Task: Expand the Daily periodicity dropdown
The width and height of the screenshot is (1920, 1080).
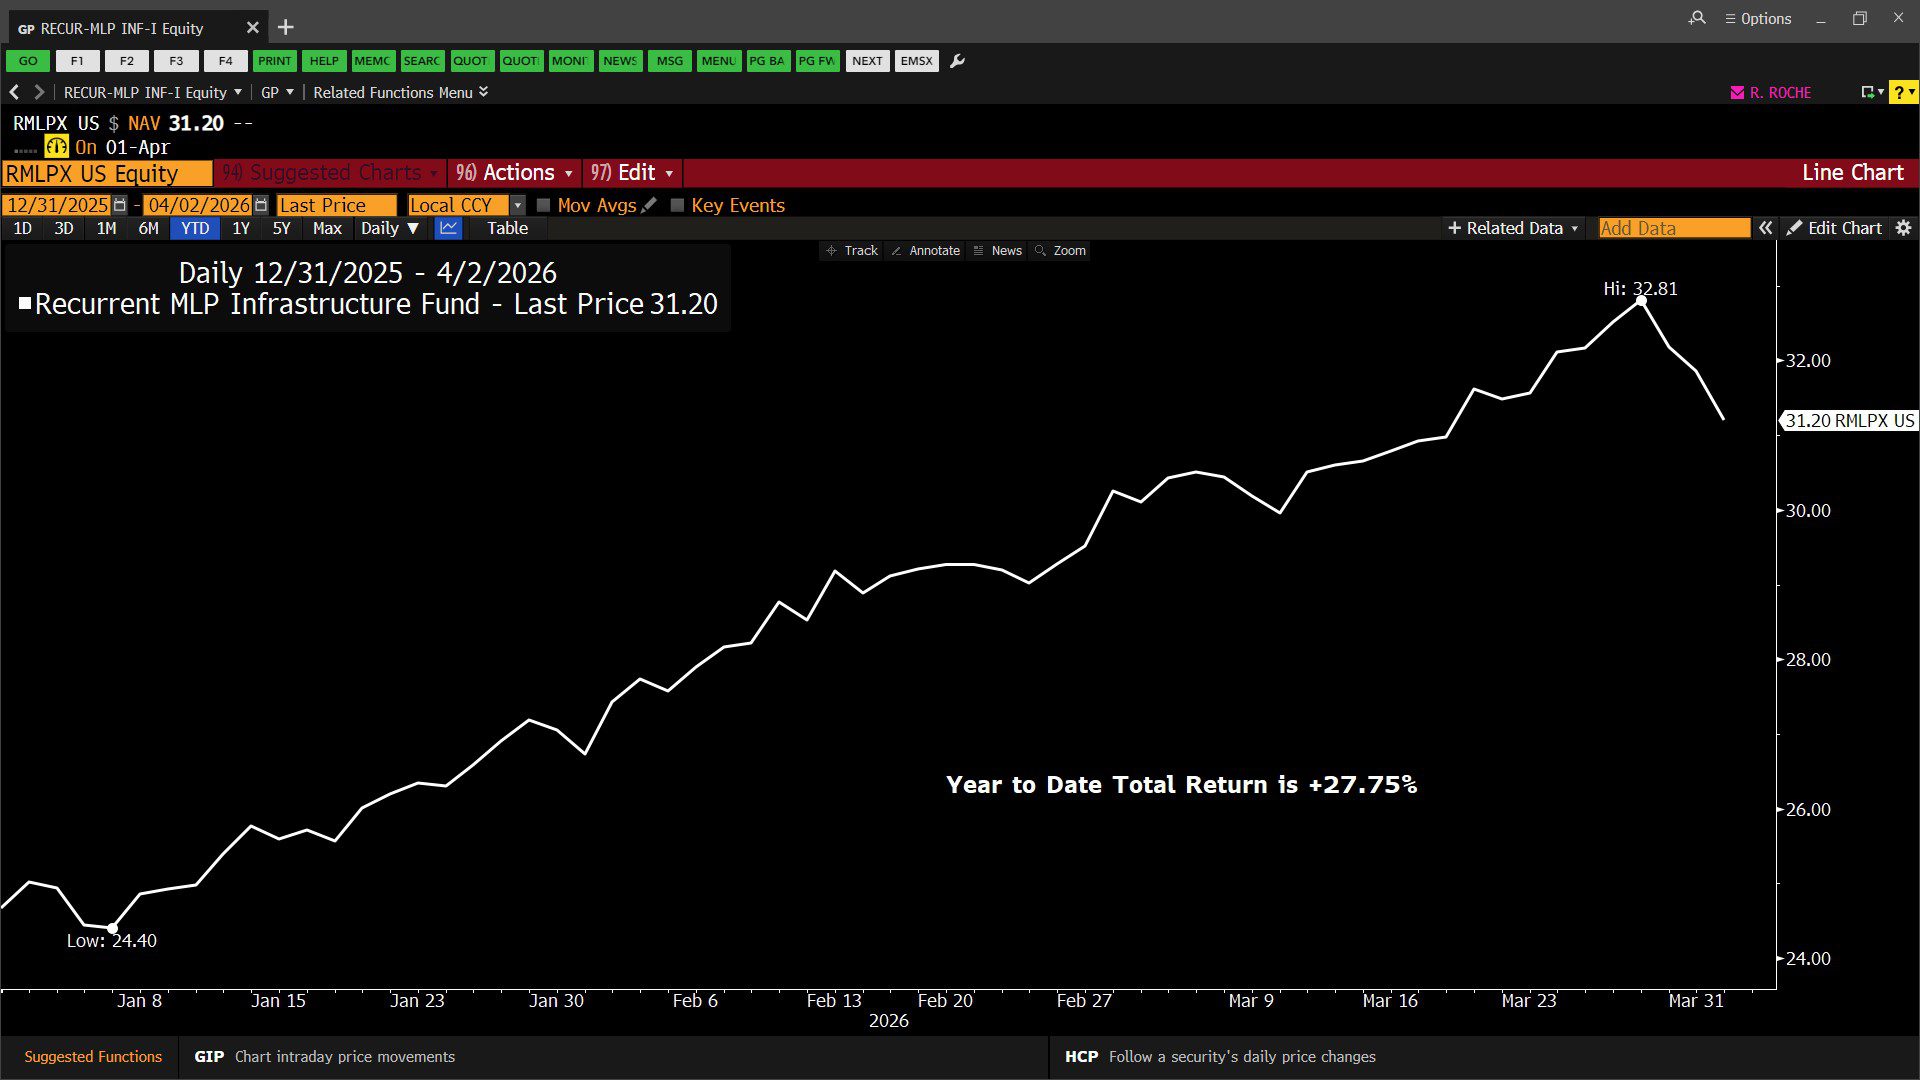Action: point(389,228)
